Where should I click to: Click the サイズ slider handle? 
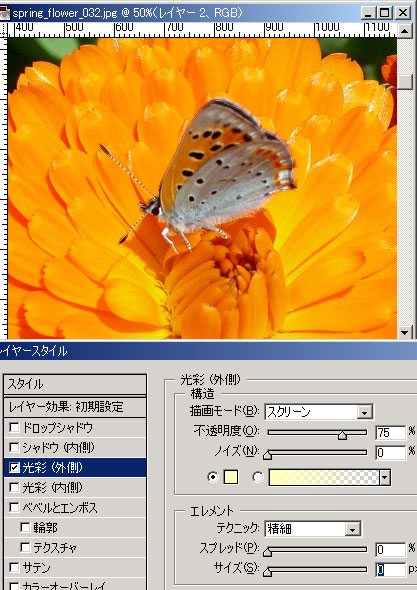(267, 572)
